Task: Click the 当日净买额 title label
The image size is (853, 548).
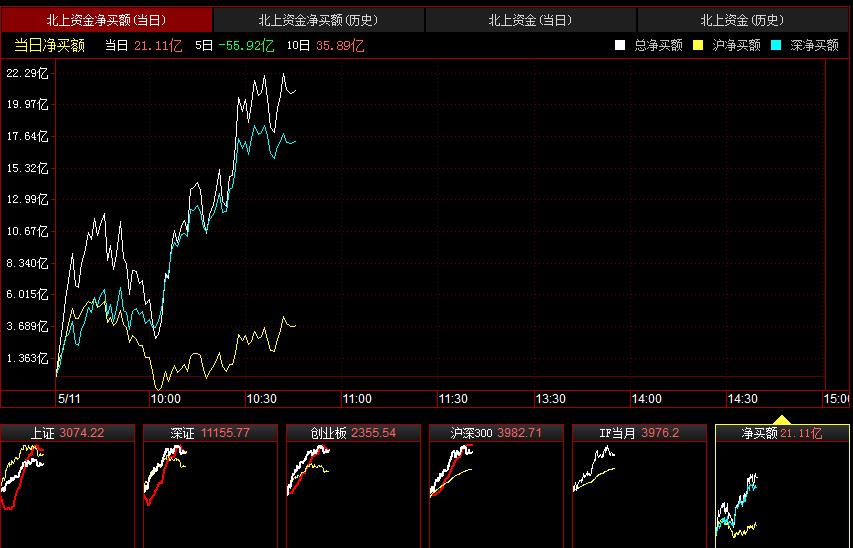Action: coord(49,45)
